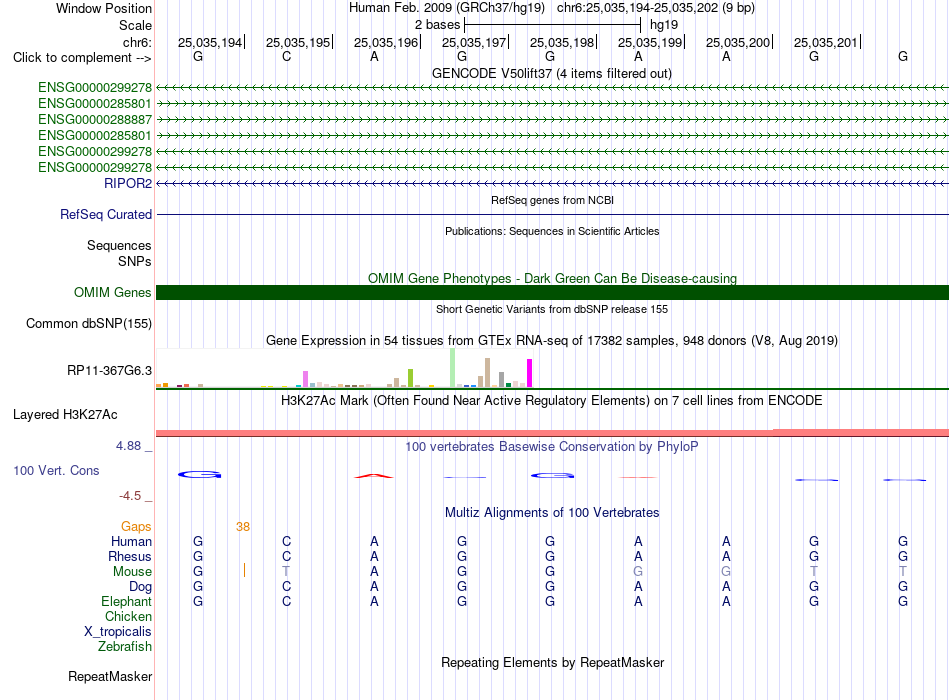Screen dimensions: 950x700
Task: Click the magenta bar in GTEx expression chart
Action: coord(530,373)
